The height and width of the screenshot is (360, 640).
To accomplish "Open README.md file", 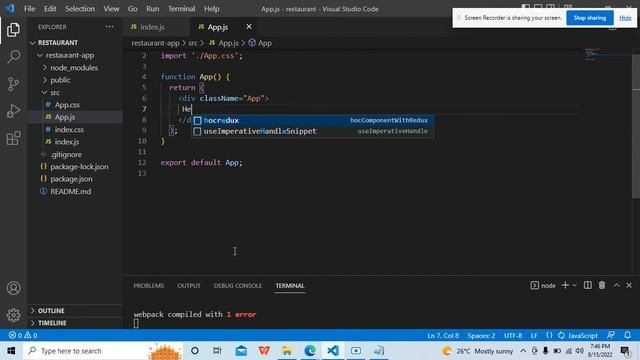I will pos(75,191).
